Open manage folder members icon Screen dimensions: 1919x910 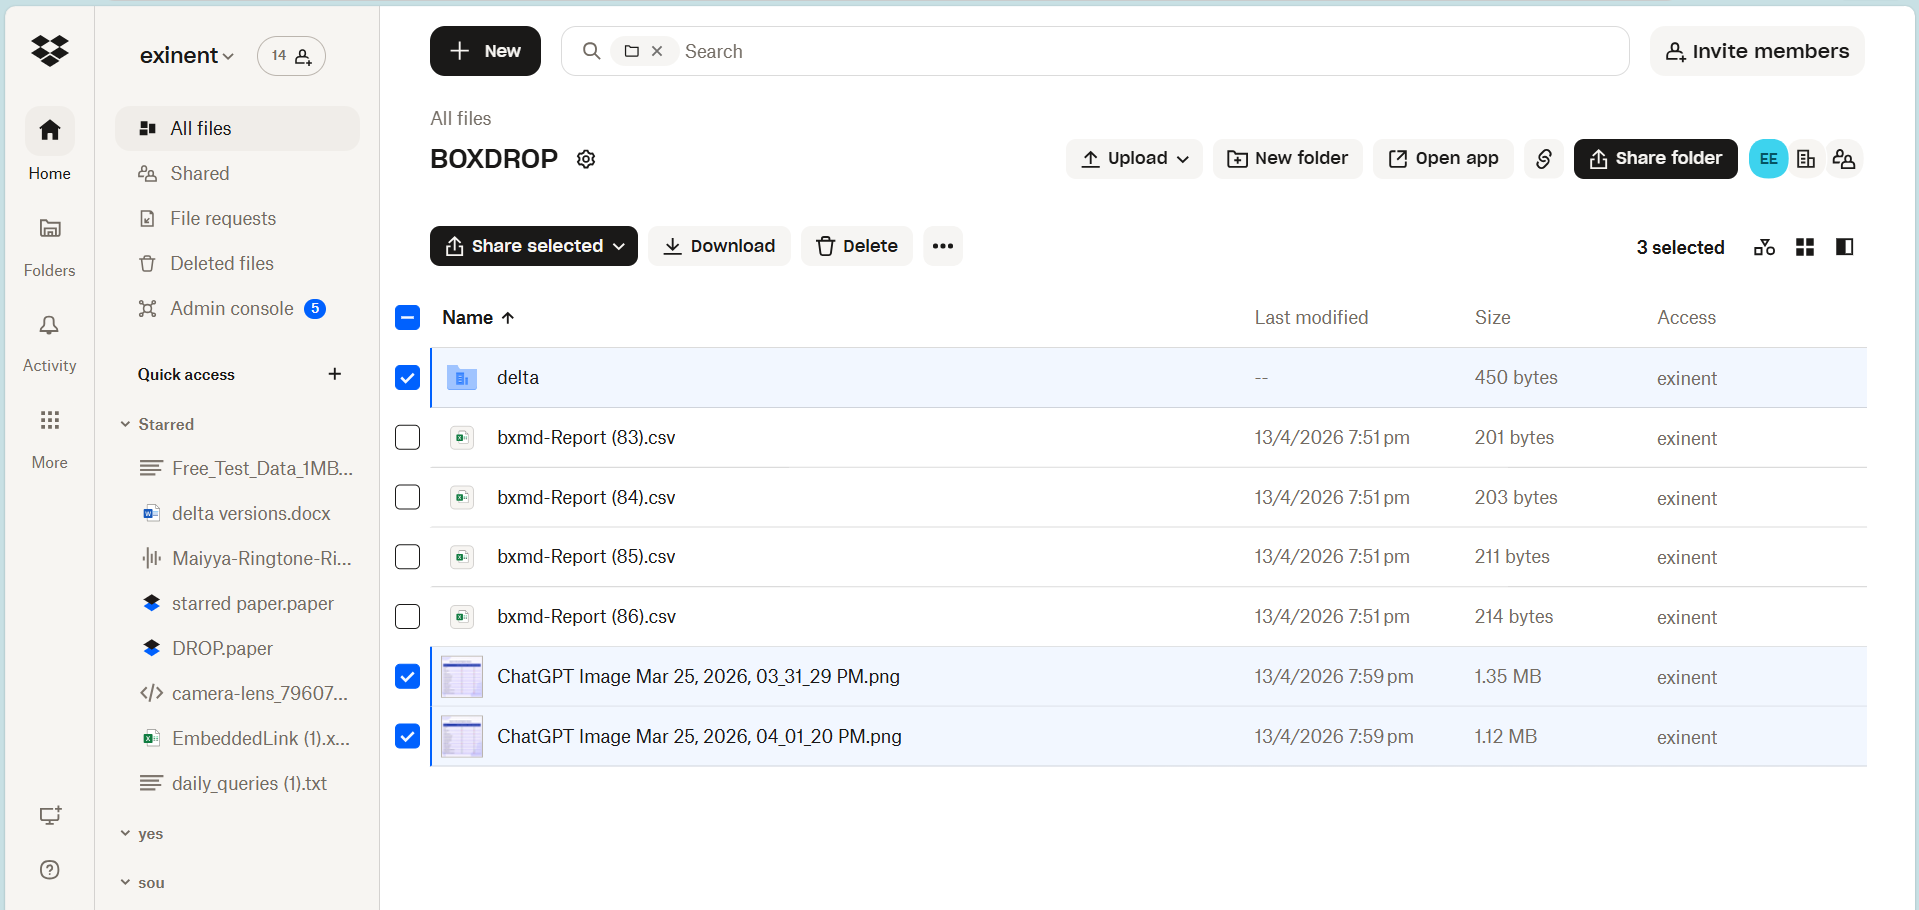pos(1844,158)
